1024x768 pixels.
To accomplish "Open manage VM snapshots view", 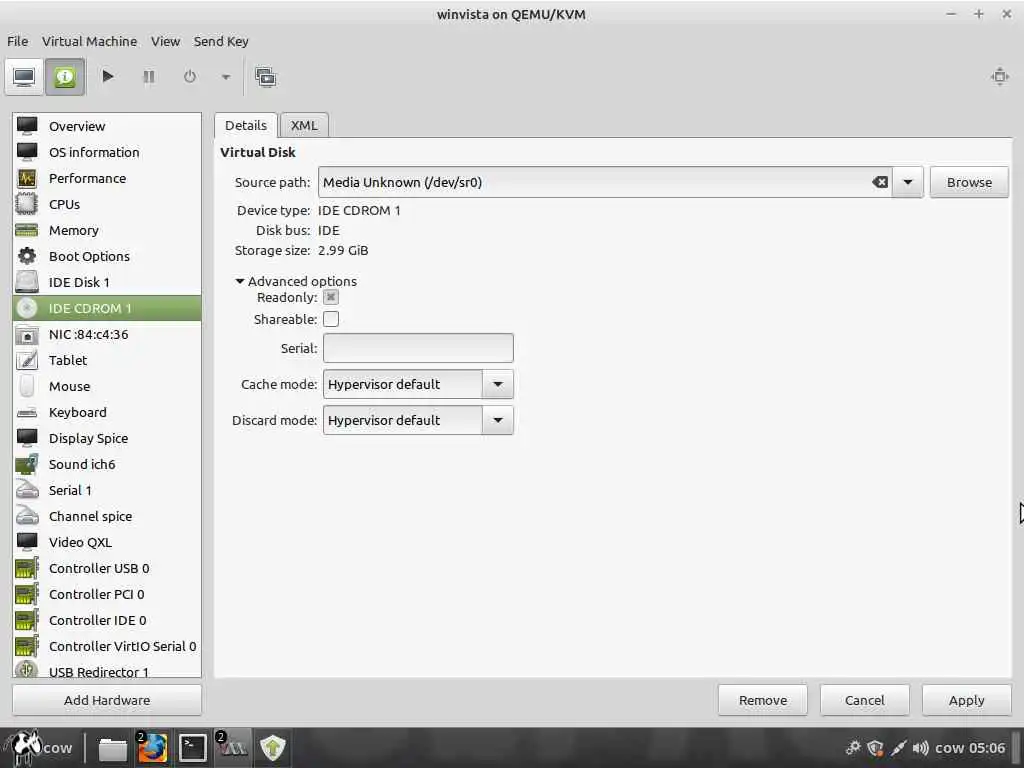I will tap(265, 77).
